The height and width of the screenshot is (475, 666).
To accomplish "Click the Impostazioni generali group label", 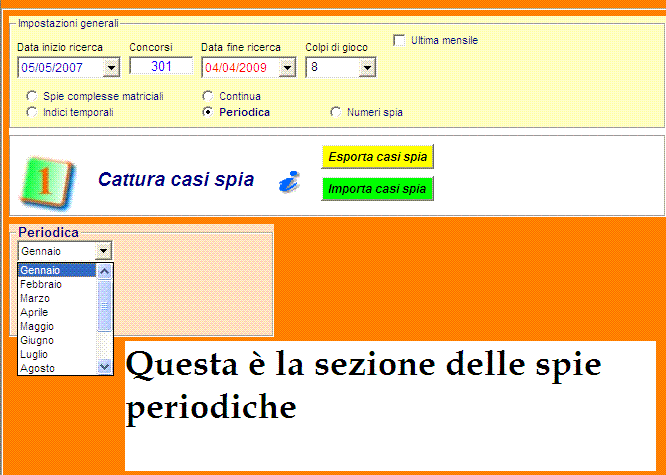I will point(68,23).
